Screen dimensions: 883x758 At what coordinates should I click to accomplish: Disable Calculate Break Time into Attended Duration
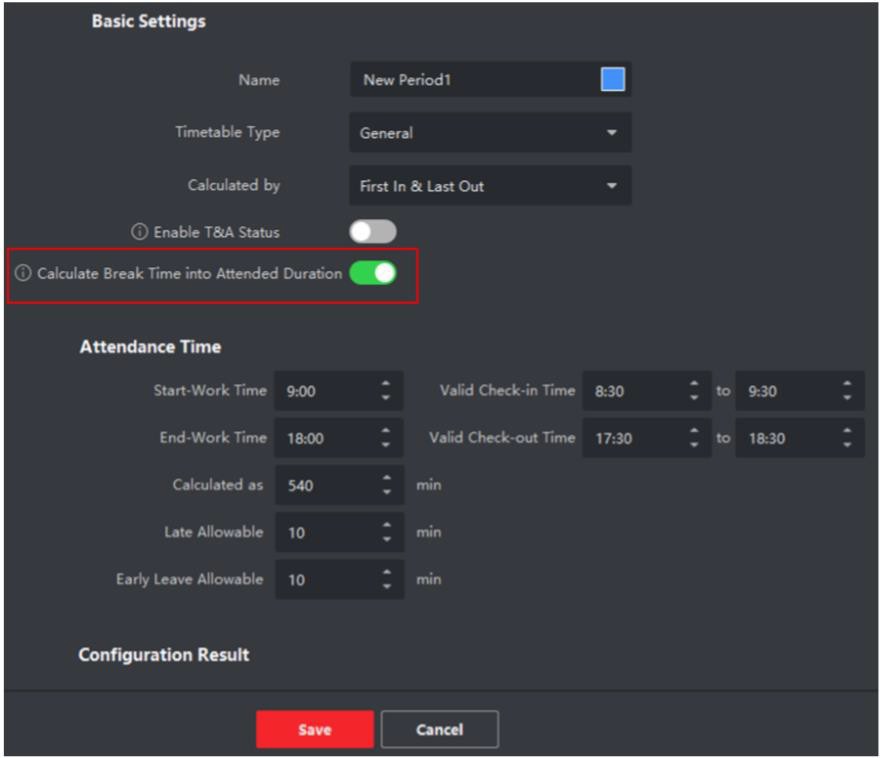coord(372,273)
